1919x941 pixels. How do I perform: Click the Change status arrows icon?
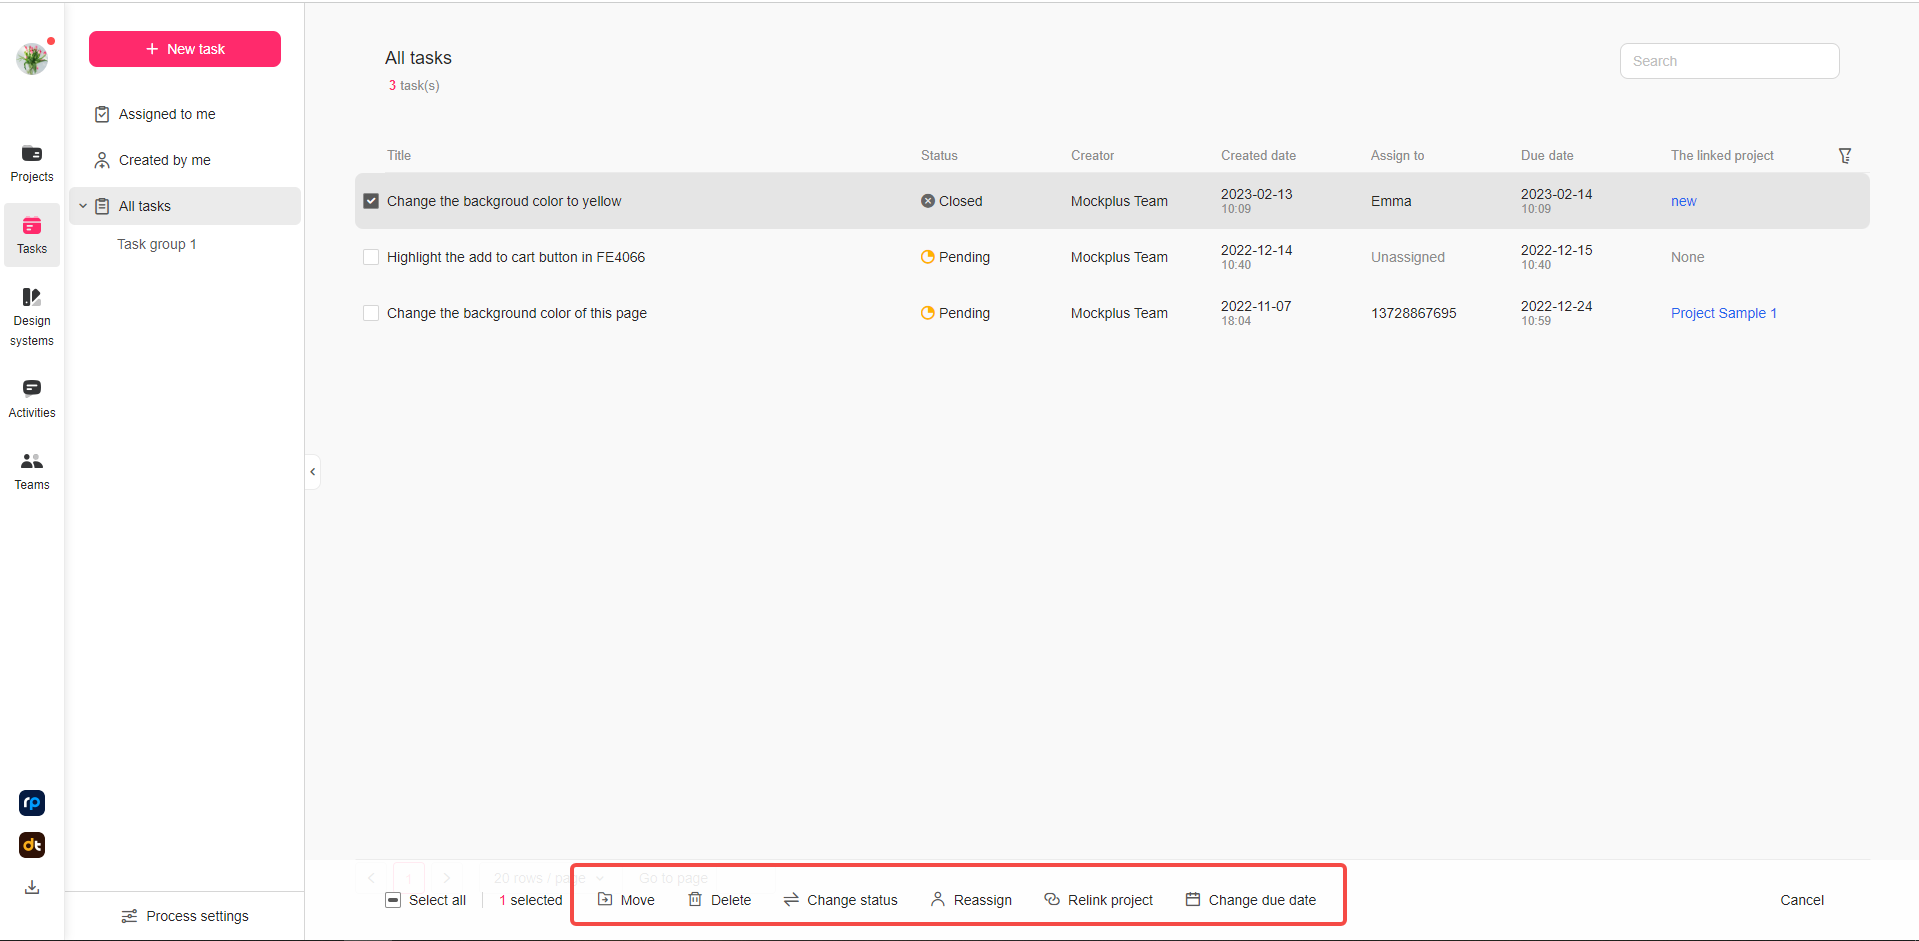click(x=791, y=899)
